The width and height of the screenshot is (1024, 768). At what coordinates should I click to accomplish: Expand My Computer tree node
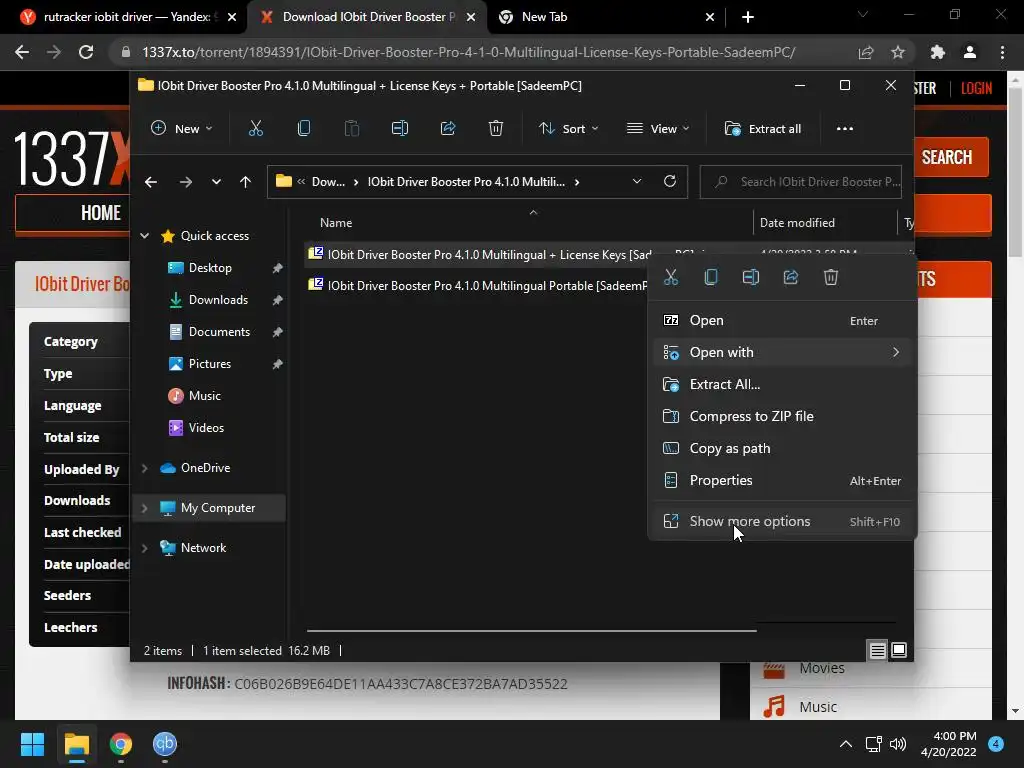[x=144, y=508]
